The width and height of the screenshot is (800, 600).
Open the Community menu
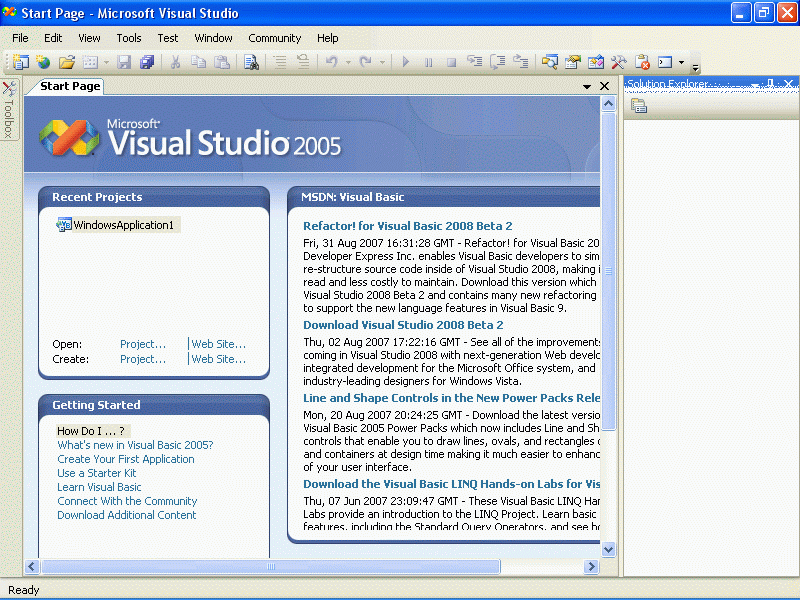pyautogui.click(x=274, y=38)
